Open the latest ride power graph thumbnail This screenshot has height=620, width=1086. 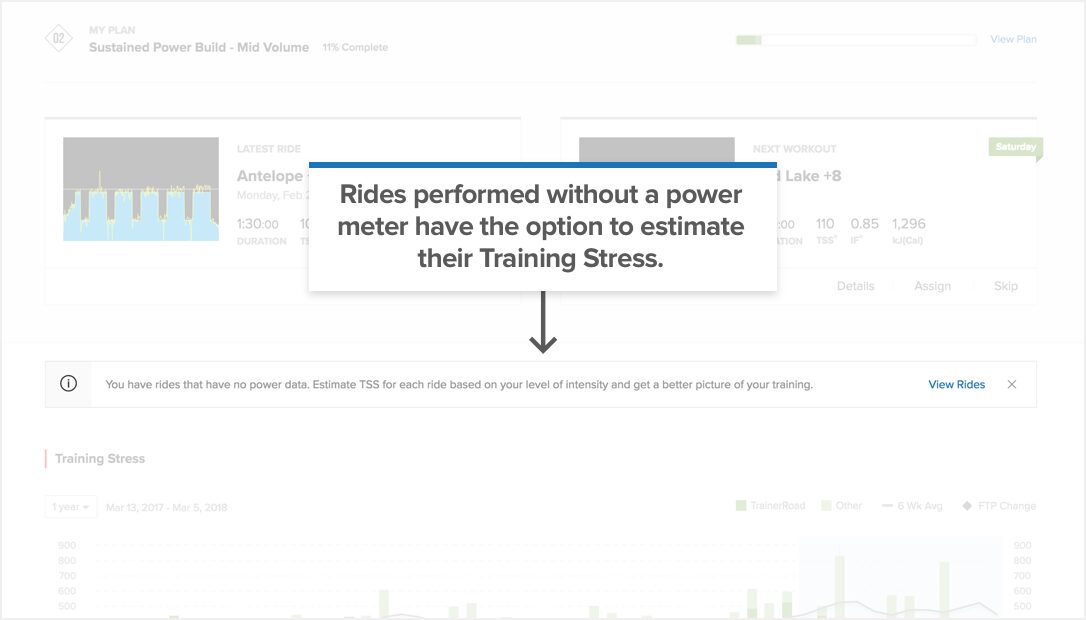tap(141, 189)
